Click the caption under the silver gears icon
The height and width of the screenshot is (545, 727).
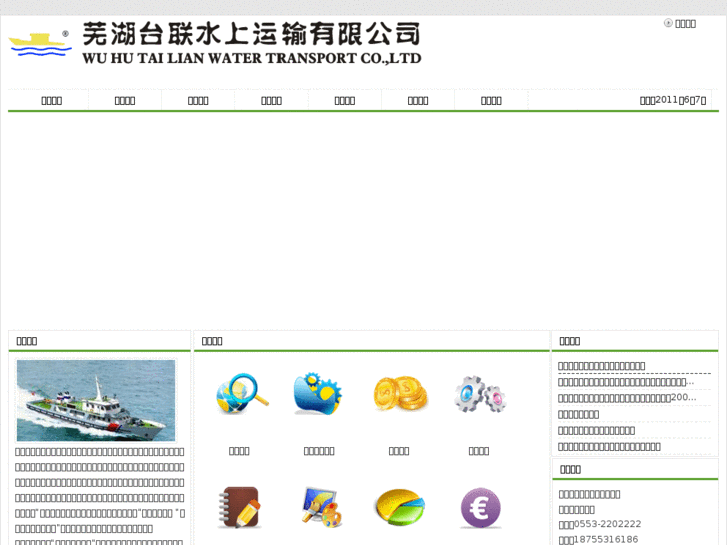(x=478, y=451)
